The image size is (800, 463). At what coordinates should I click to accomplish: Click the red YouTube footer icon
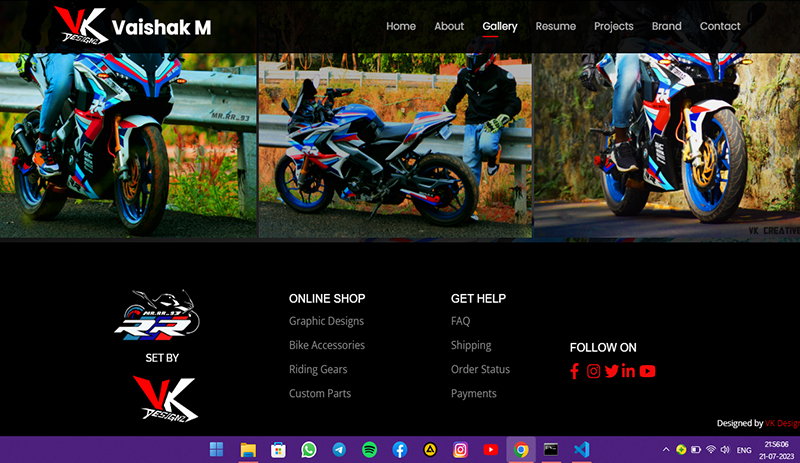[647, 371]
